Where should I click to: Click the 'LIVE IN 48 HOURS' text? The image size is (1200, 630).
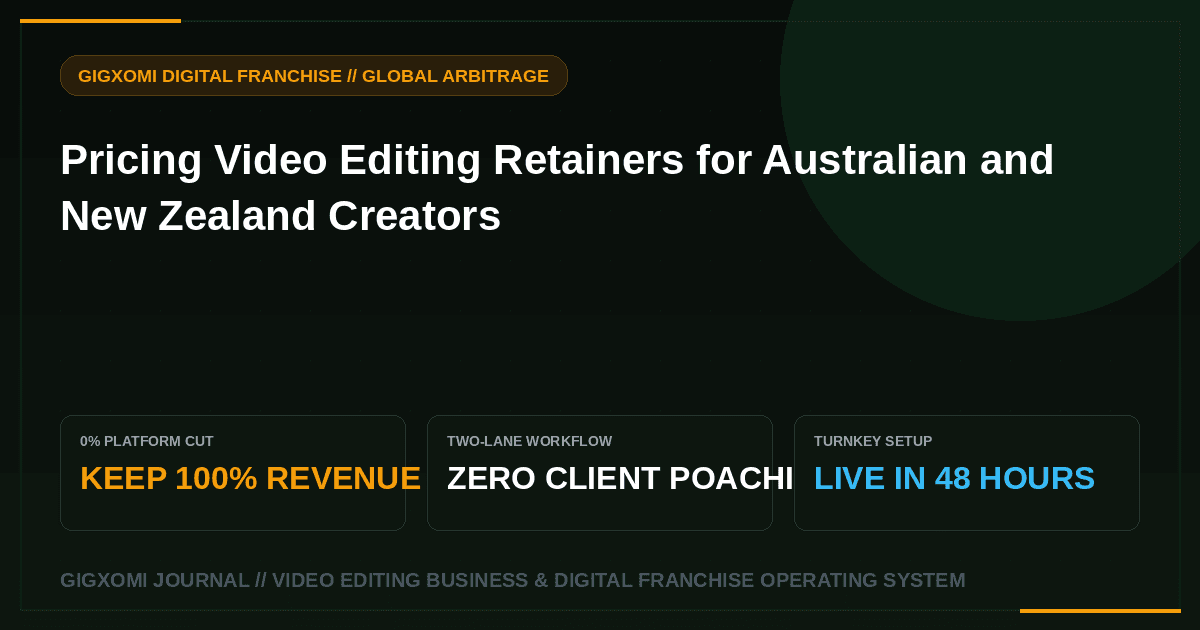tap(954, 479)
